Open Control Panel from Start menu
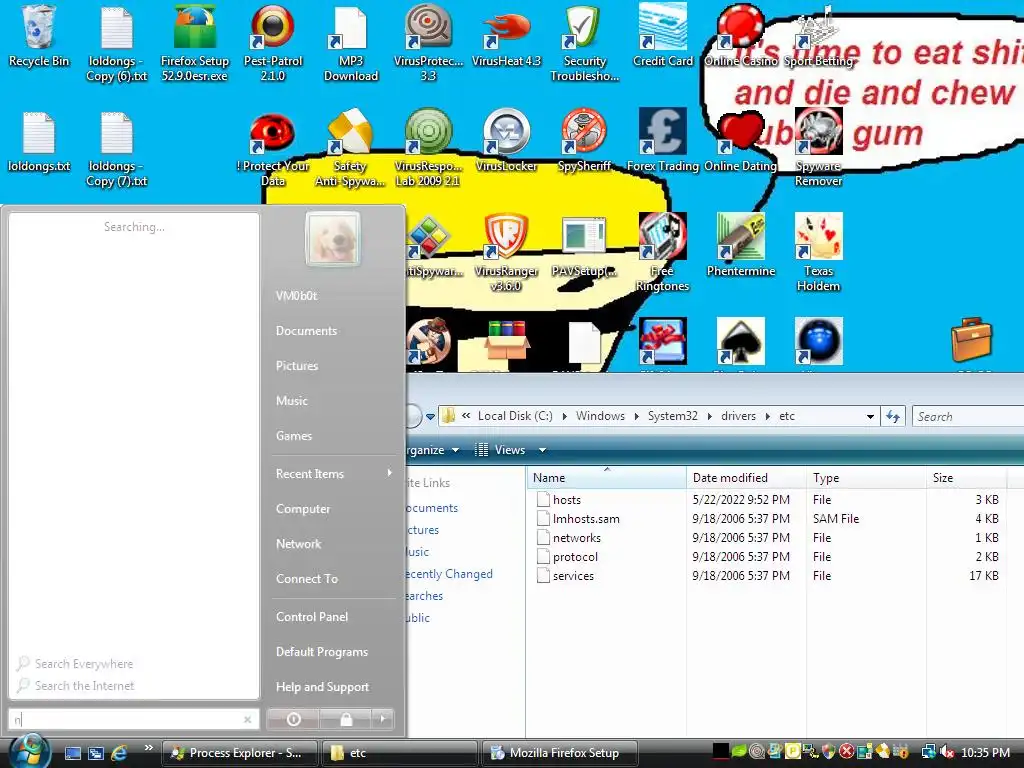 (312, 616)
